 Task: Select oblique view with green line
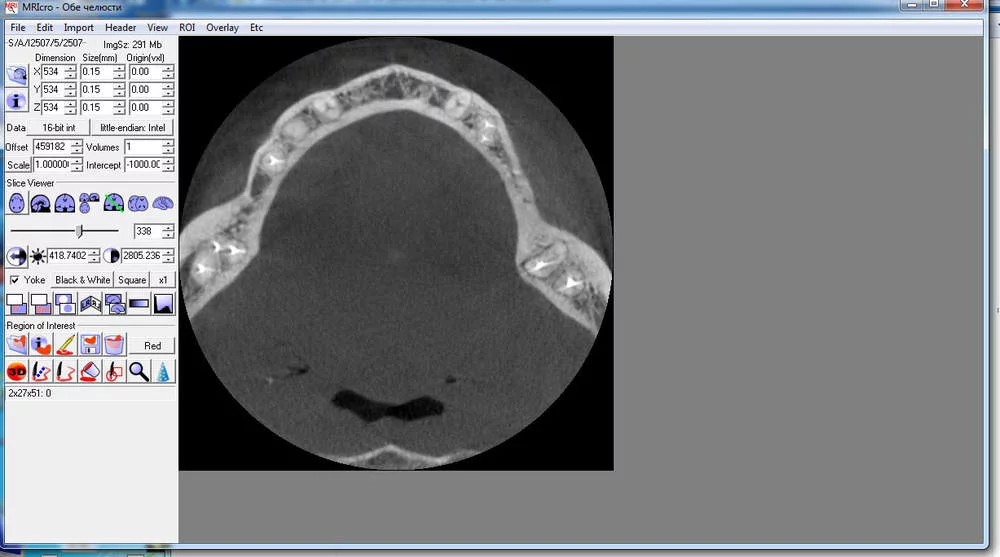(114, 204)
